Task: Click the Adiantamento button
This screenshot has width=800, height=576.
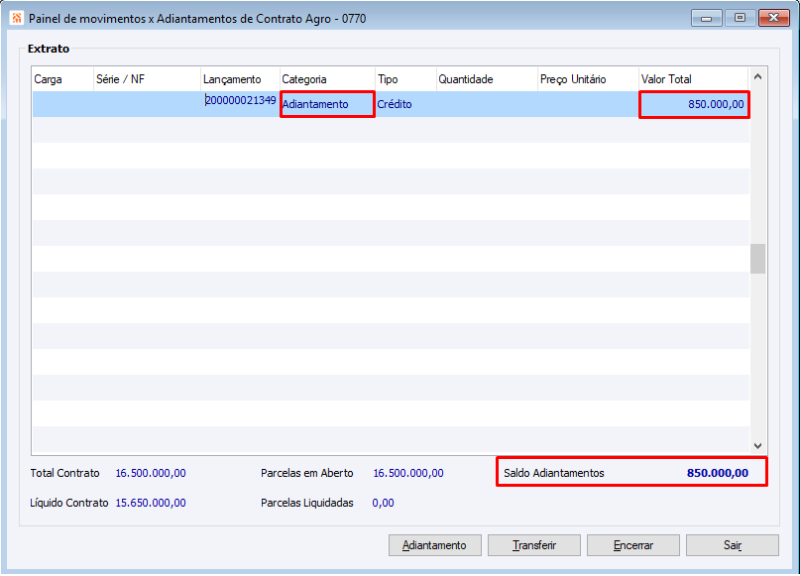Action: click(435, 545)
